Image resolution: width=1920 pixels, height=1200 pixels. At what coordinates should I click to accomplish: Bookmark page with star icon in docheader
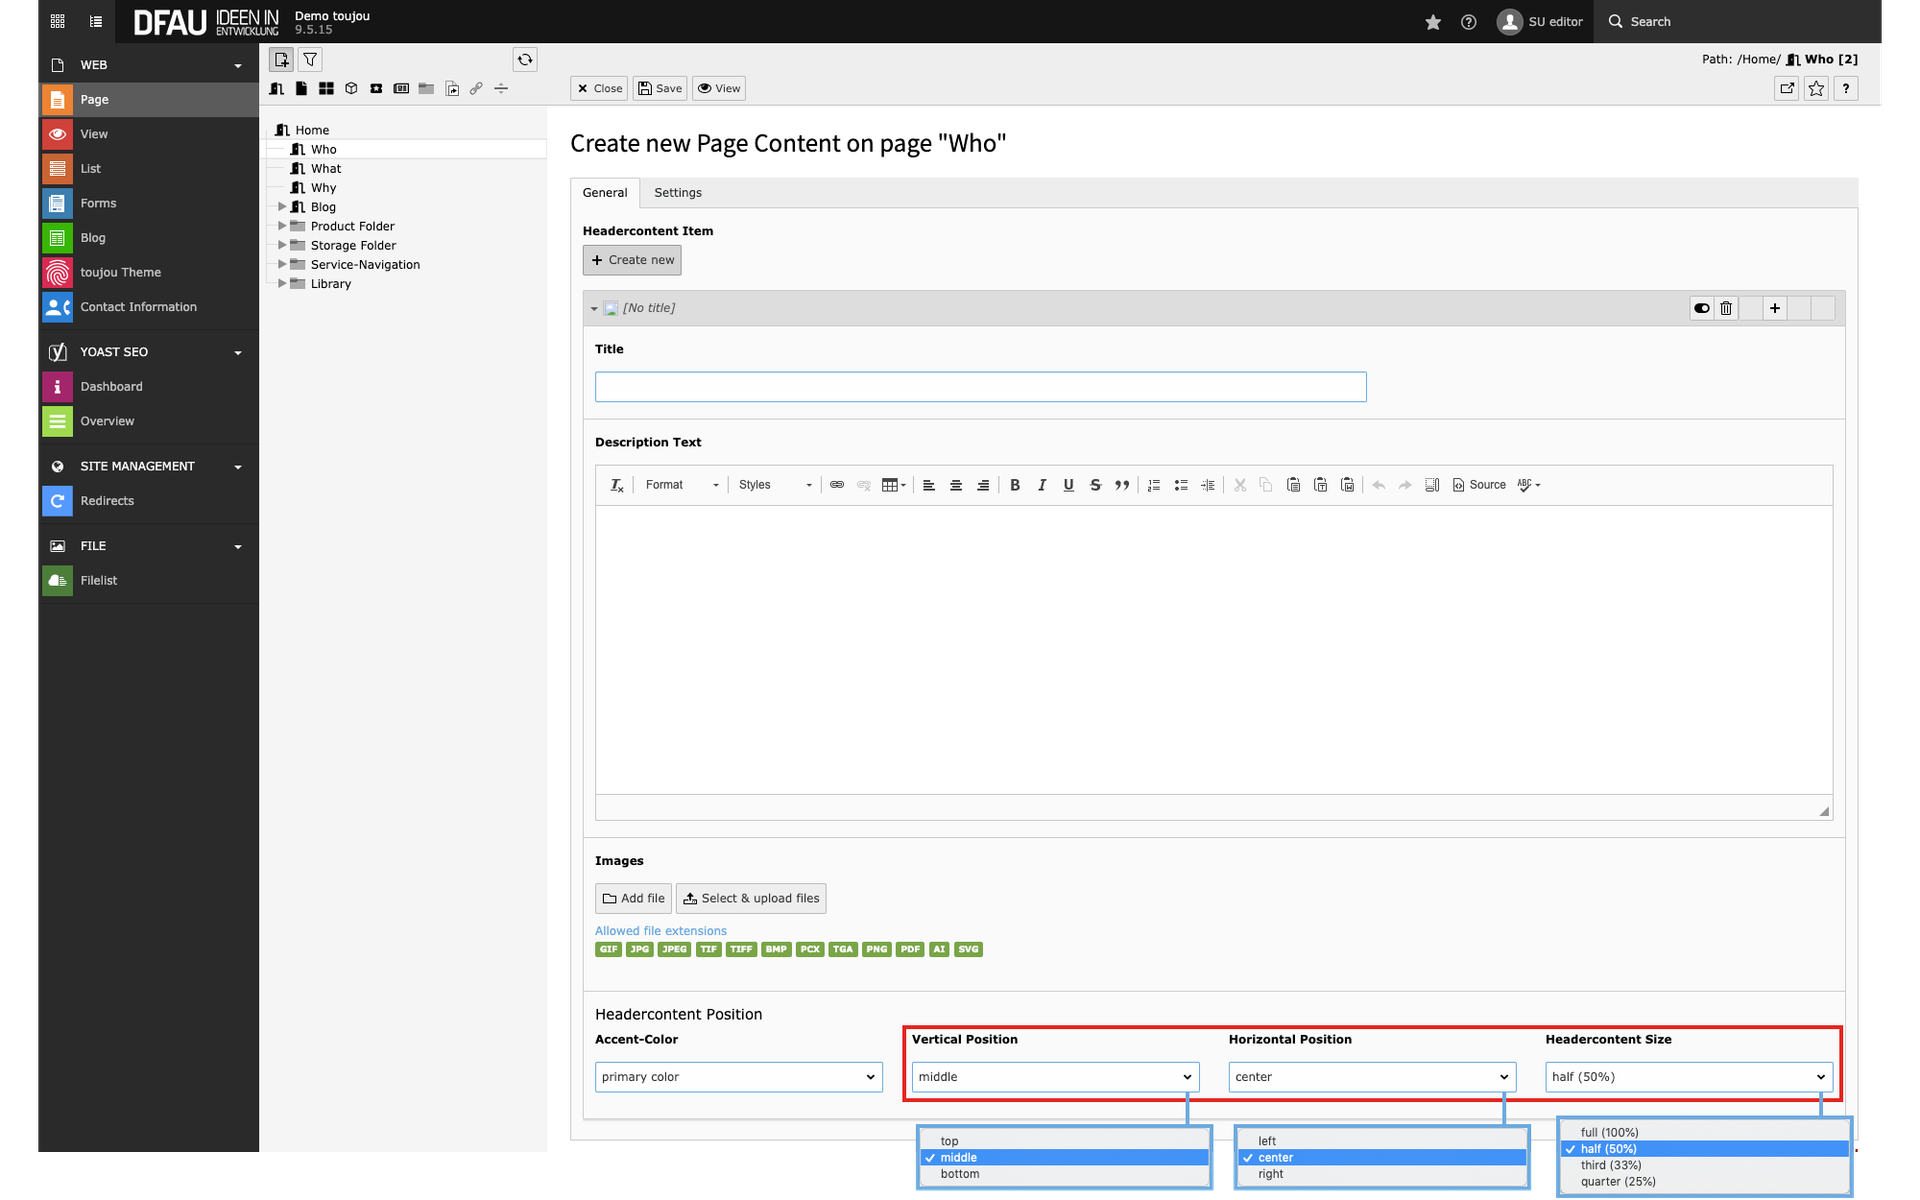pyautogui.click(x=1816, y=89)
